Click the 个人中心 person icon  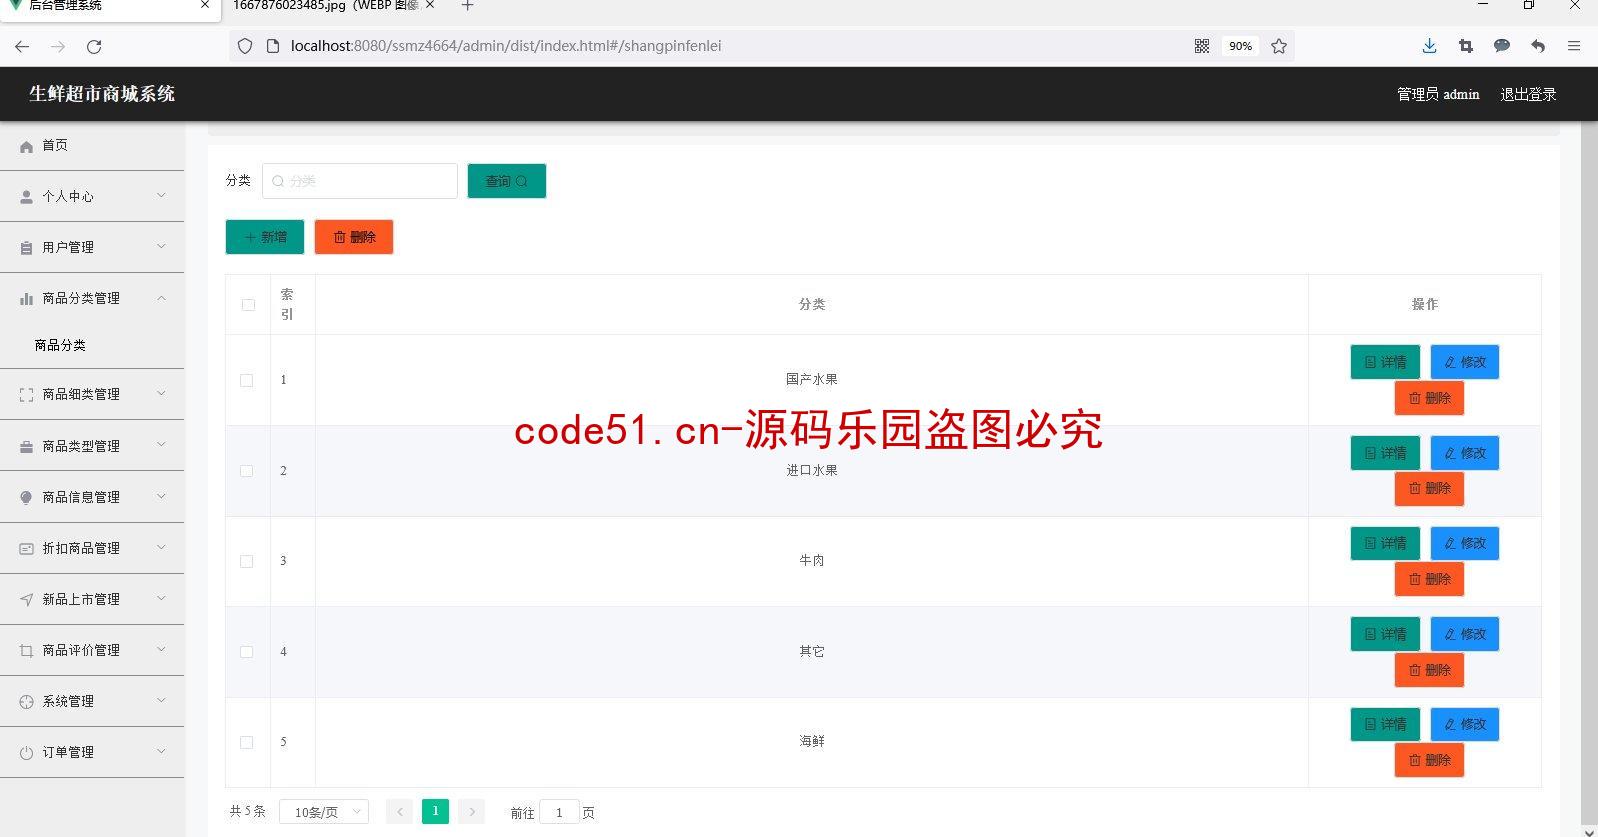pos(27,197)
